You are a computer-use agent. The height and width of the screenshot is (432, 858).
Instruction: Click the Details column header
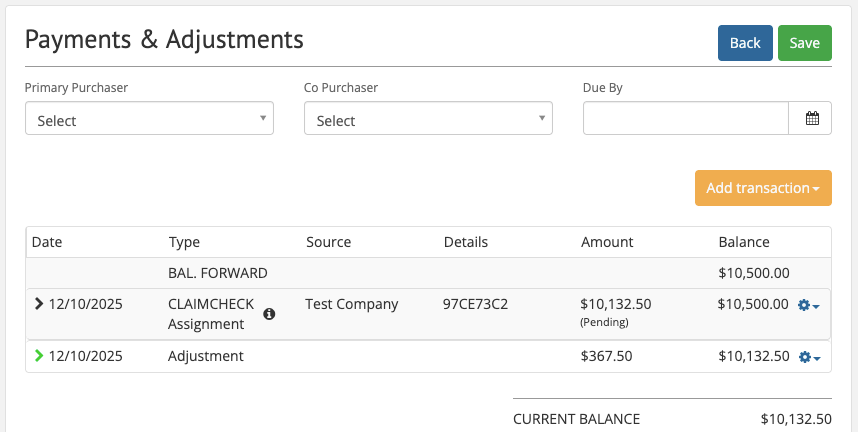tap(466, 242)
